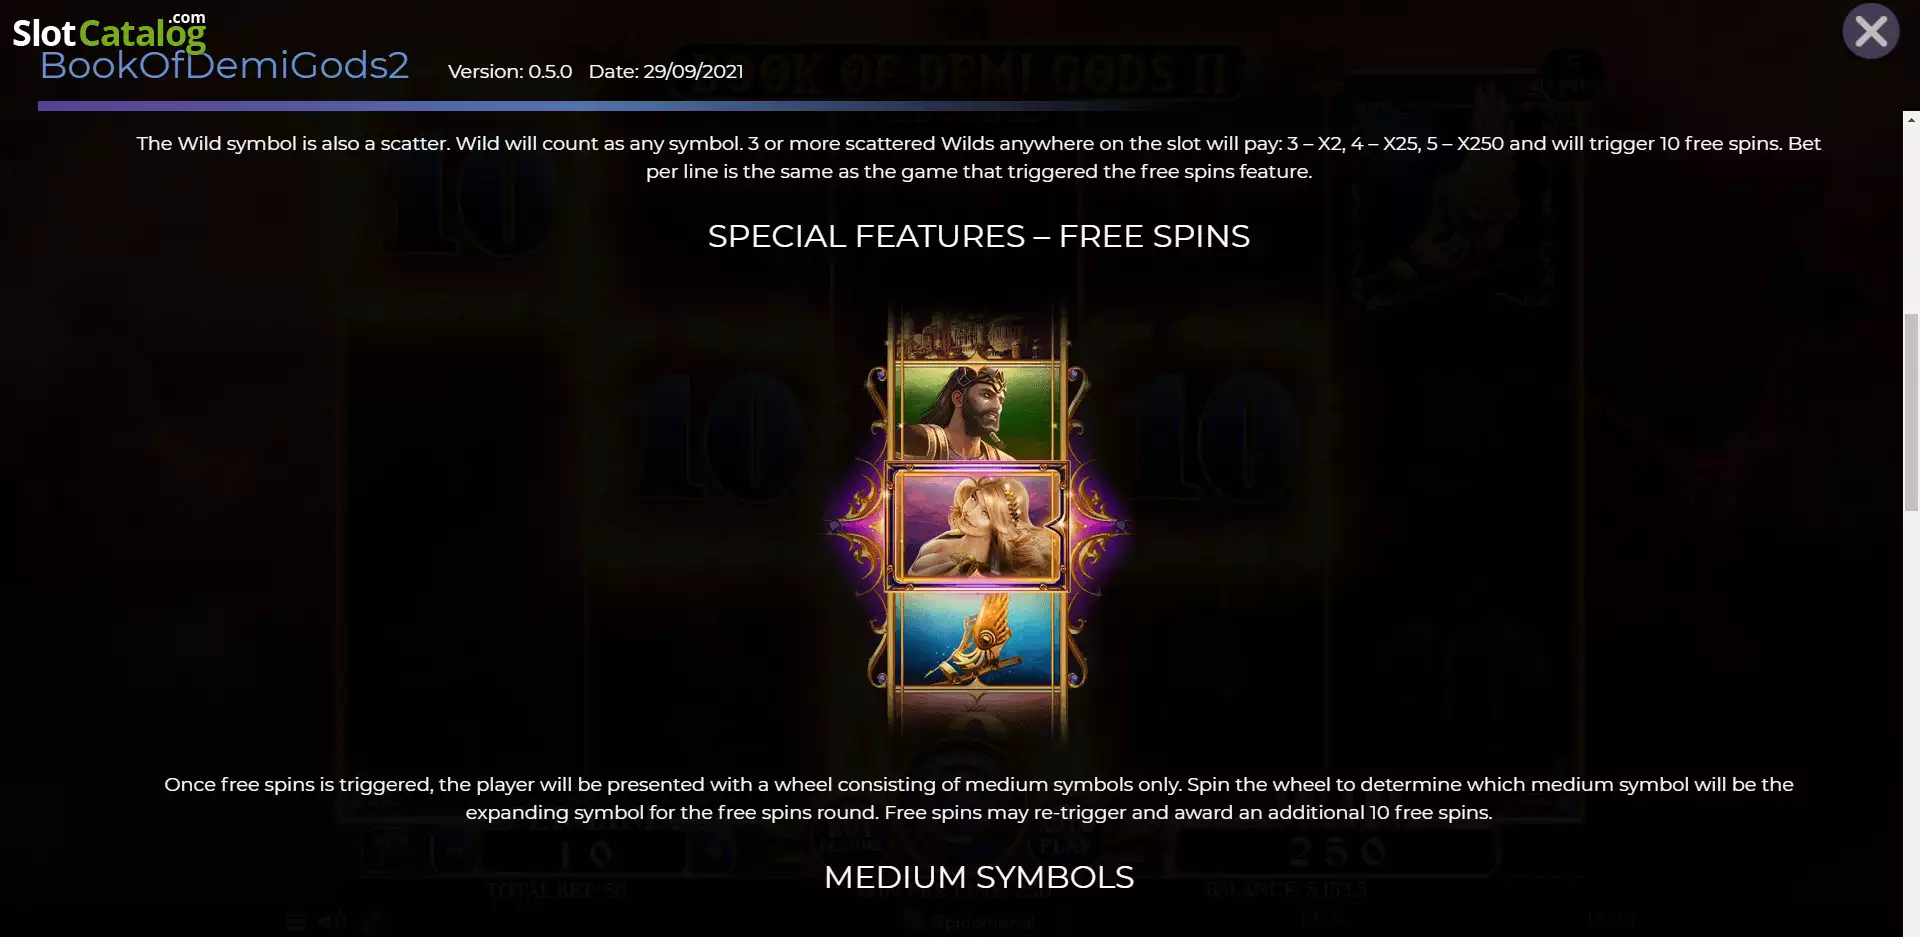Open the SlotCatalog.com logo link

(109, 31)
